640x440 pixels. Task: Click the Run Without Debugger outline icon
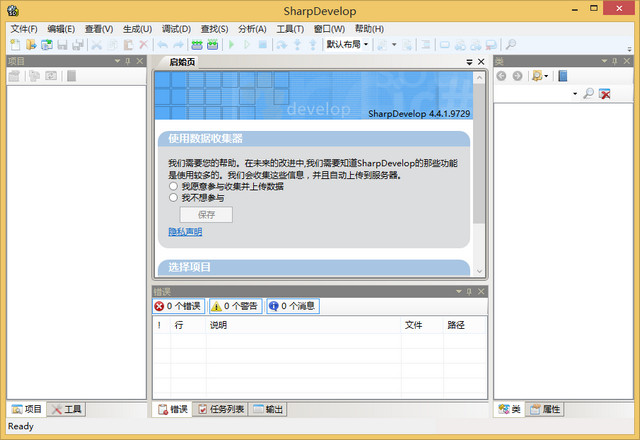pyautogui.click(x=247, y=44)
